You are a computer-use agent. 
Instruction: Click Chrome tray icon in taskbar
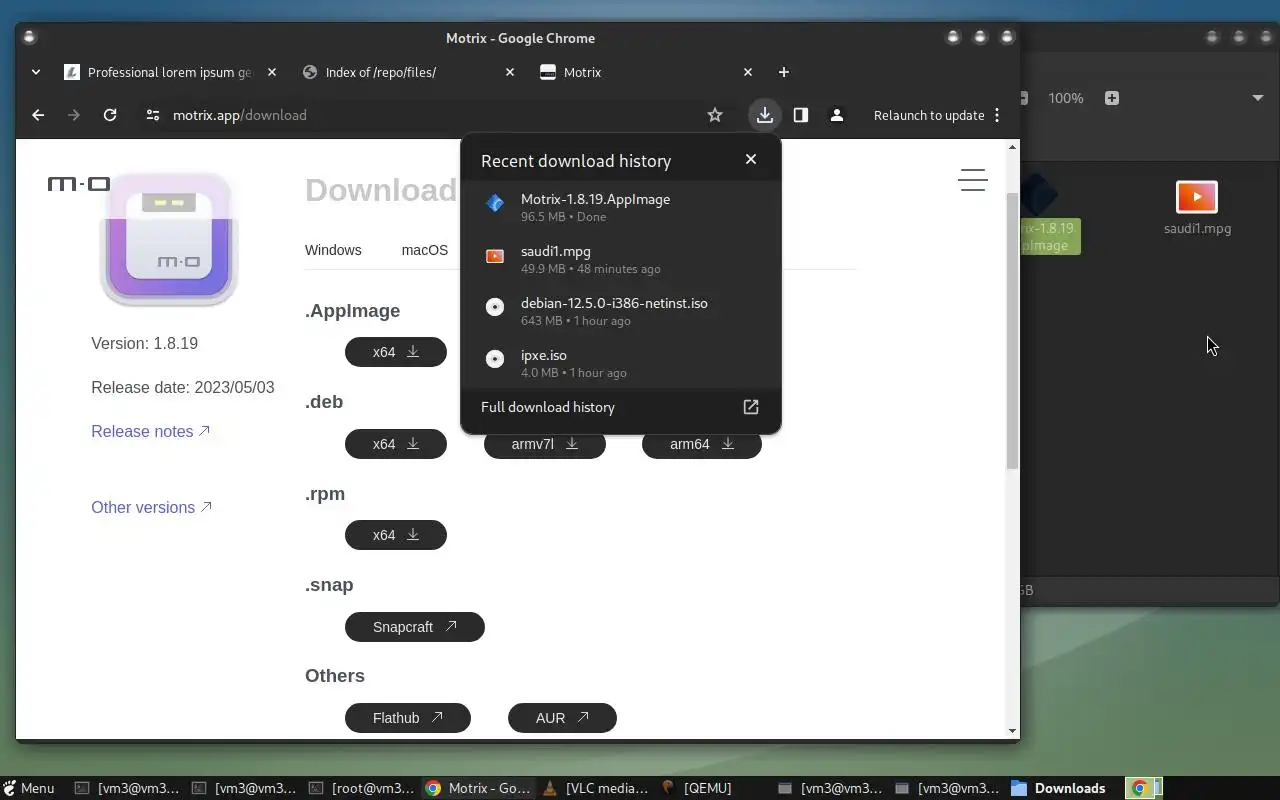click(1139, 788)
